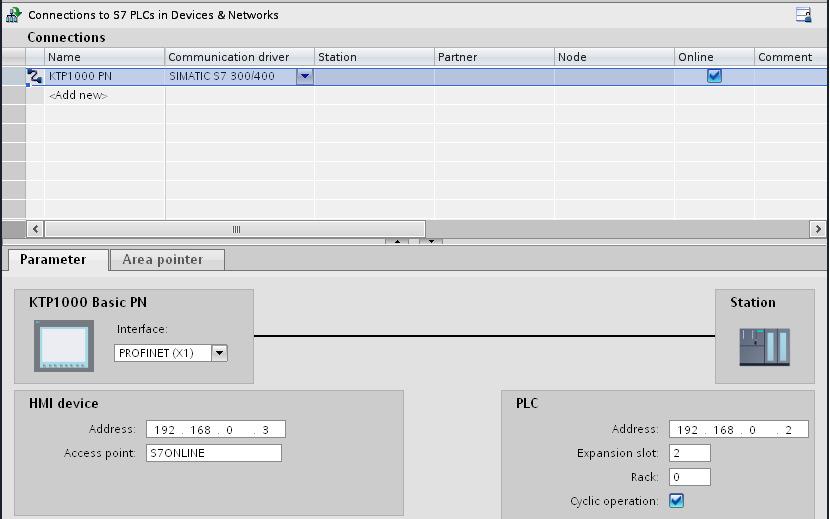Click the Access point S7ONLINE field

click(x=214, y=453)
